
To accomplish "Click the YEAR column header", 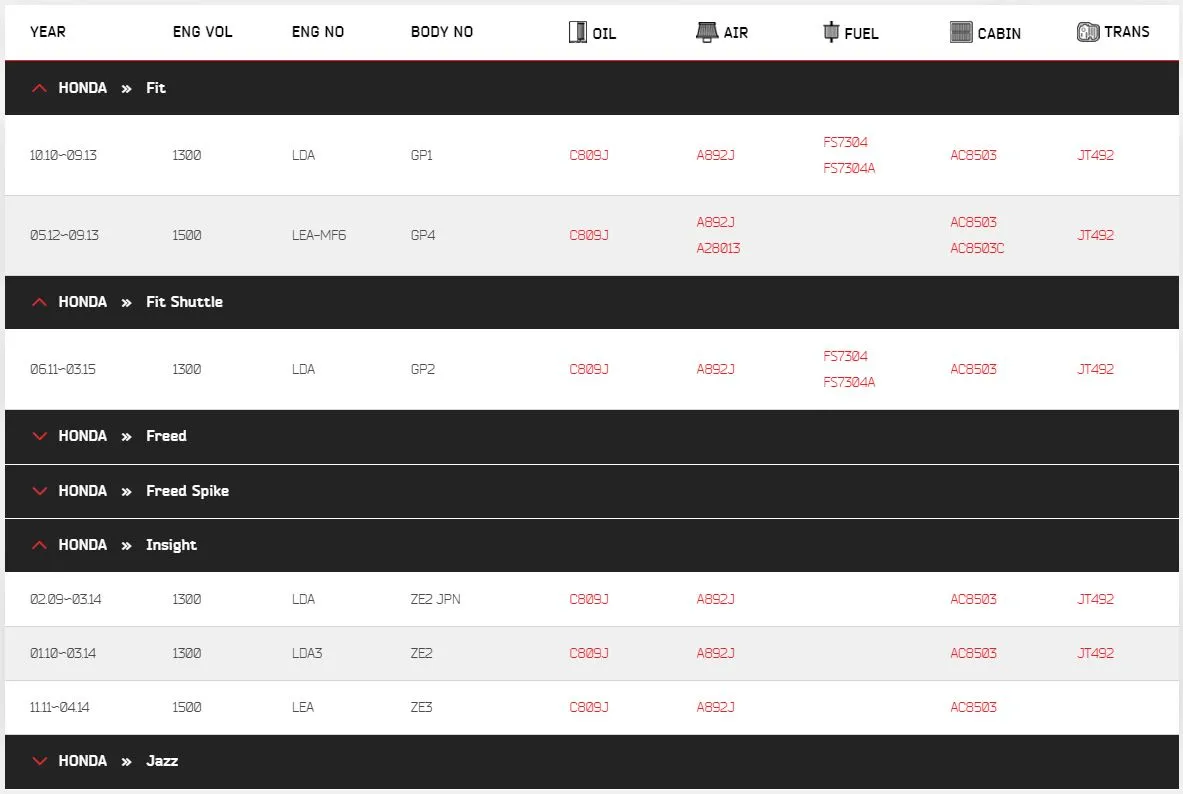I will (x=48, y=32).
